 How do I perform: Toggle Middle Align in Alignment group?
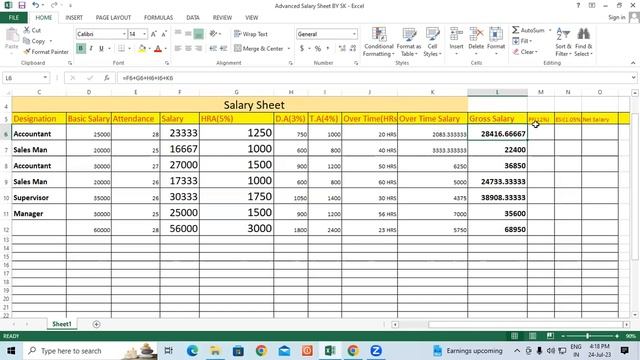[x=188, y=34]
